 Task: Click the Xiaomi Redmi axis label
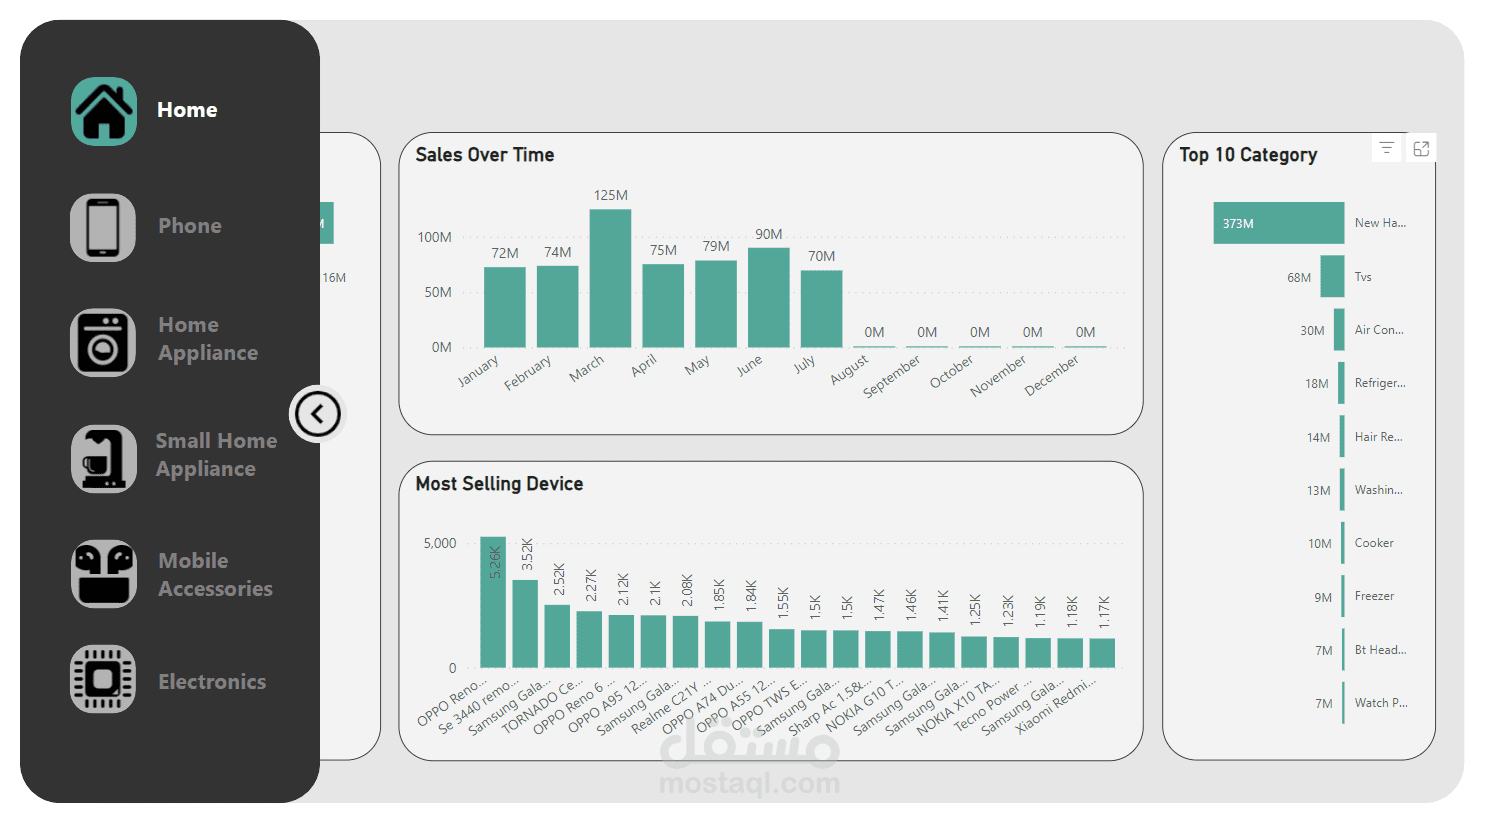point(1056,706)
